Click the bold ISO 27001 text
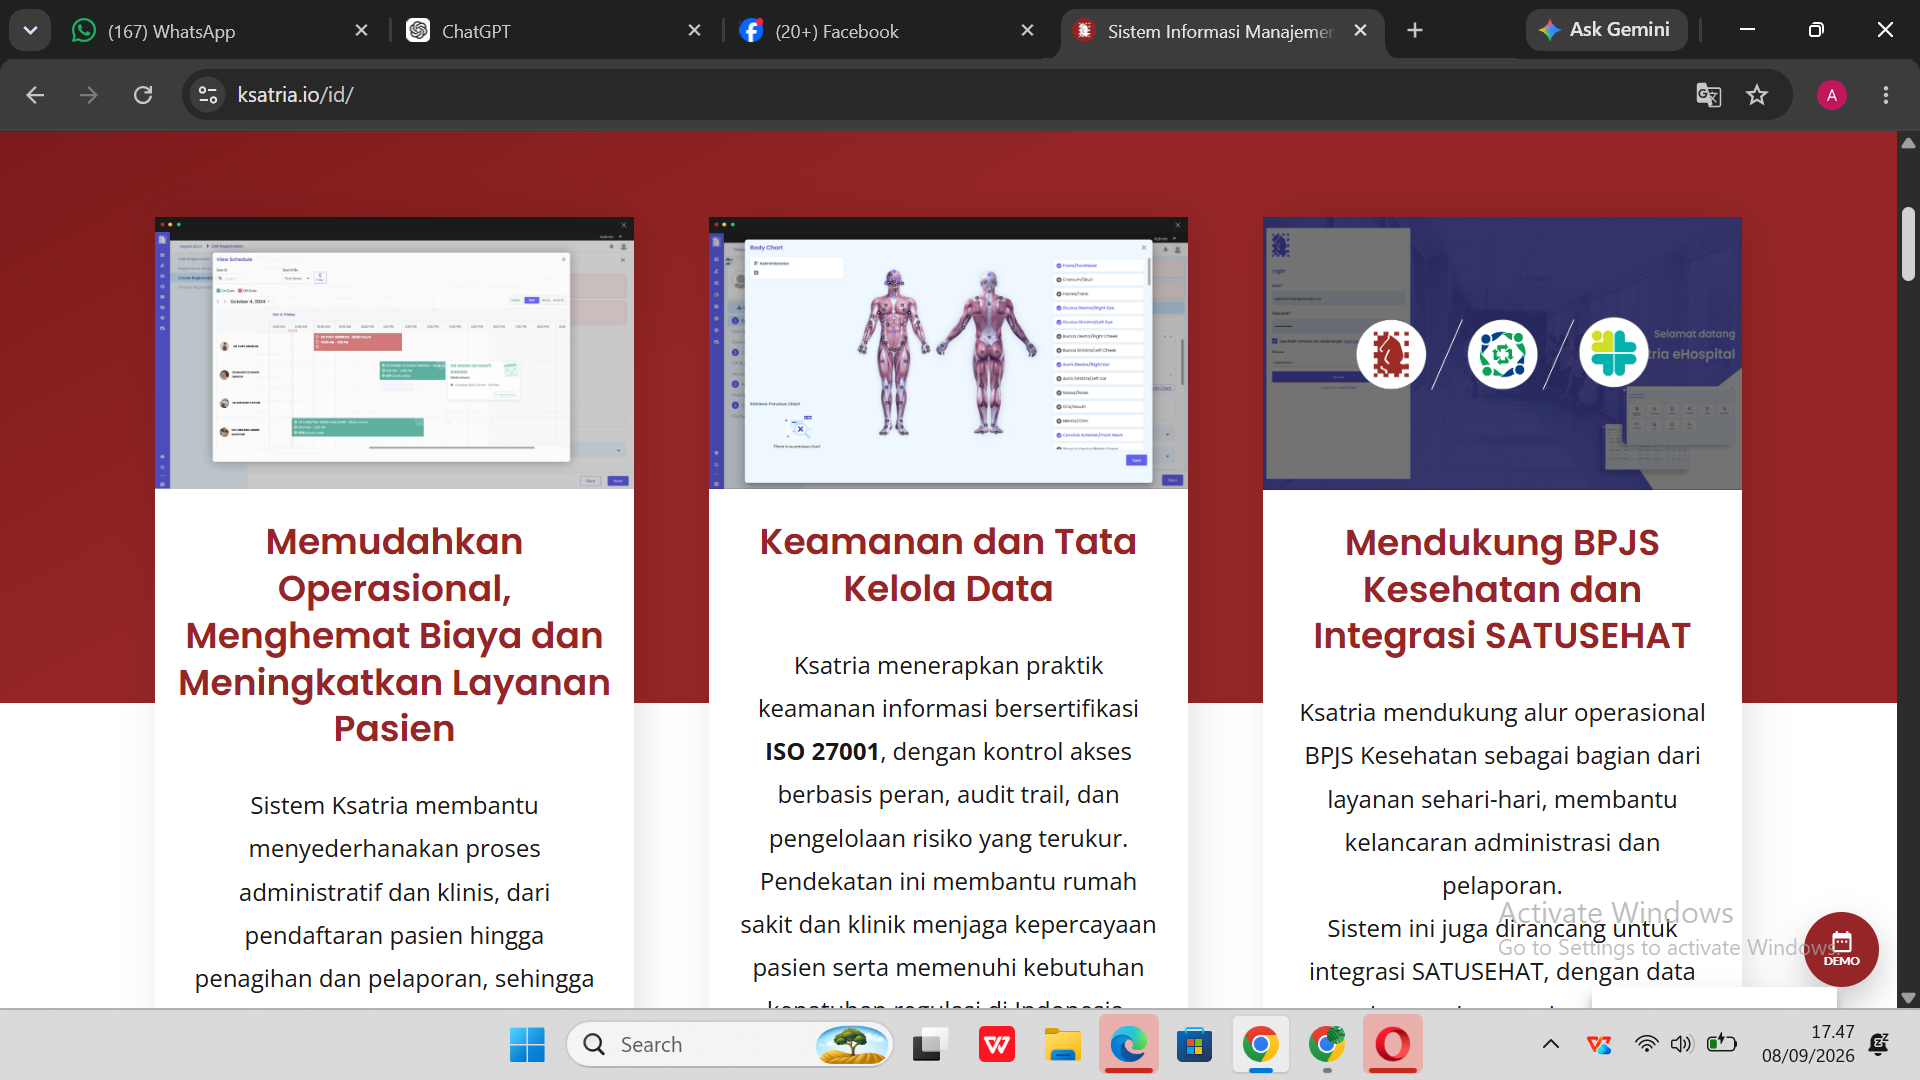Screen dimensions: 1920x1080 [x=822, y=752]
